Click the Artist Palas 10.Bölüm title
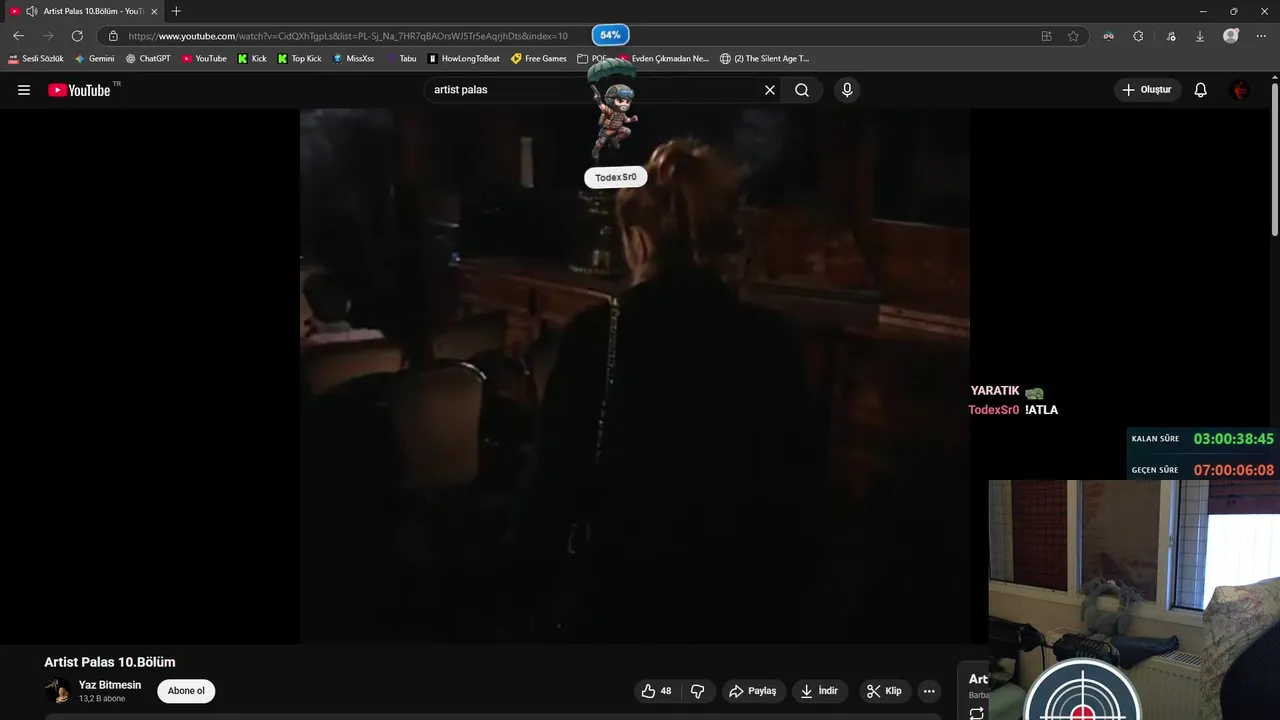The height and width of the screenshot is (720, 1280). coord(110,662)
